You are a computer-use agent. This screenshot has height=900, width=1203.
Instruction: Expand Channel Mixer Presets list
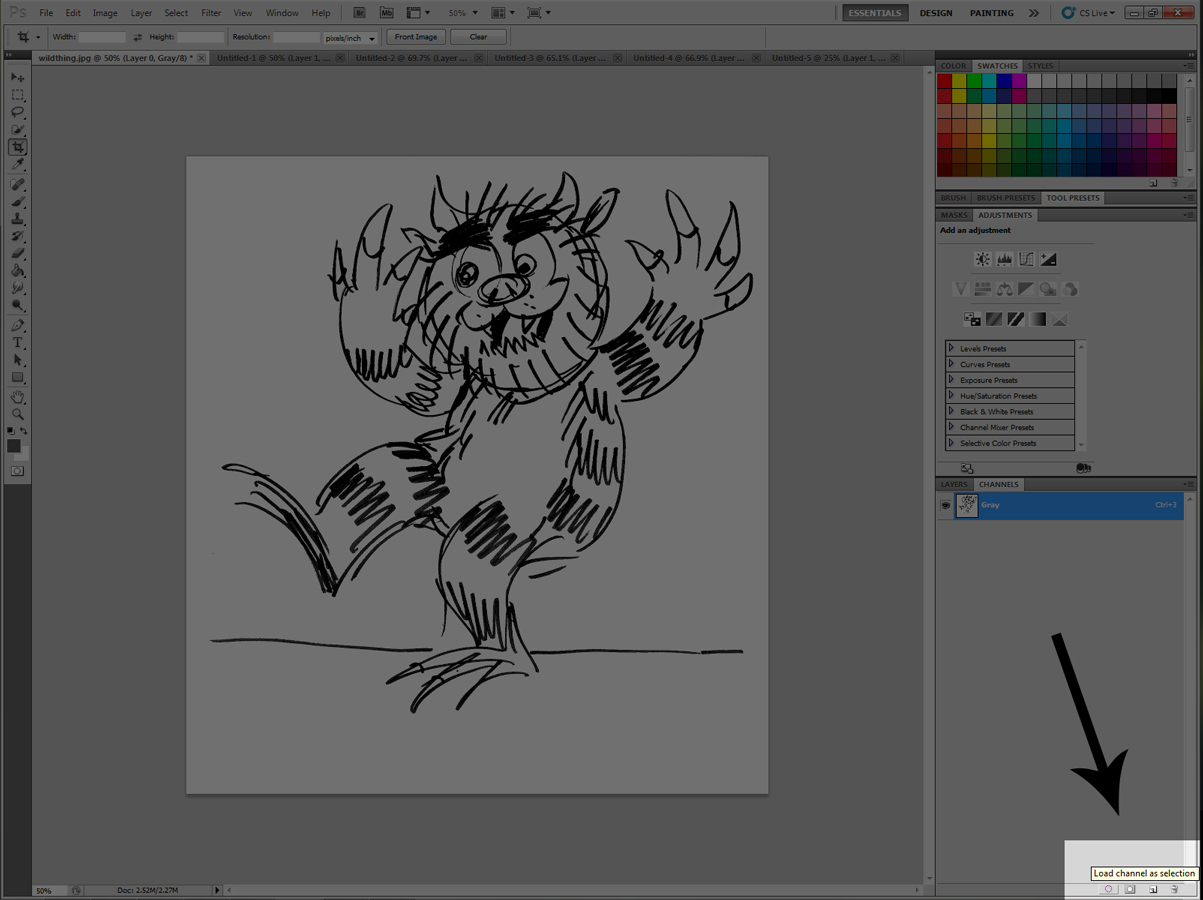click(x=951, y=427)
